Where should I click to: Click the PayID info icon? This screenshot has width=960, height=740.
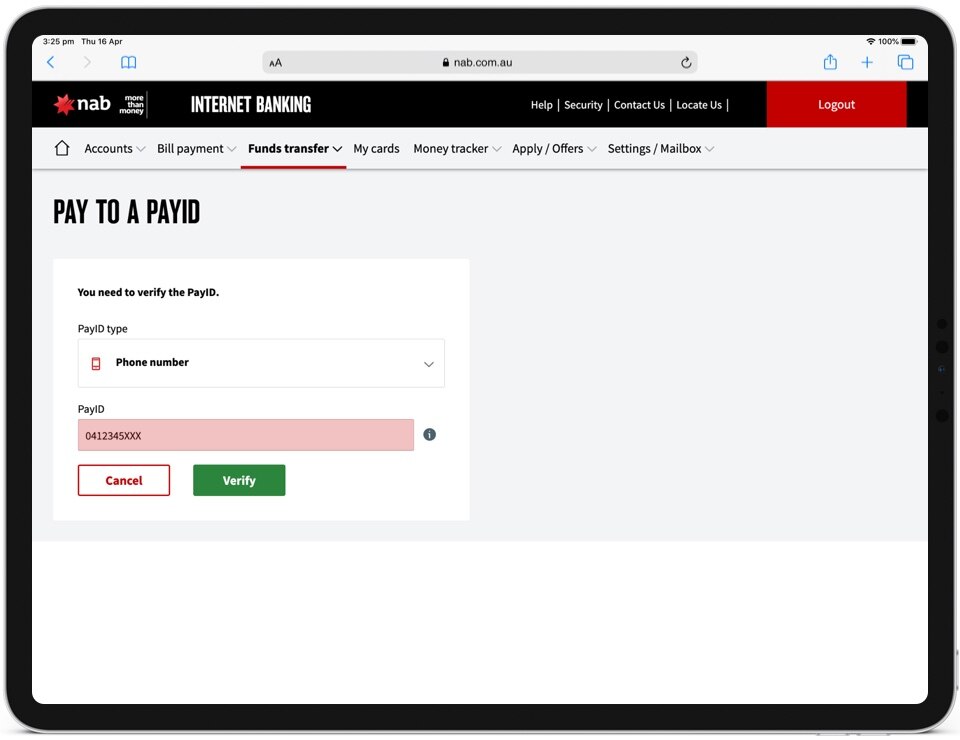pyautogui.click(x=429, y=435)
